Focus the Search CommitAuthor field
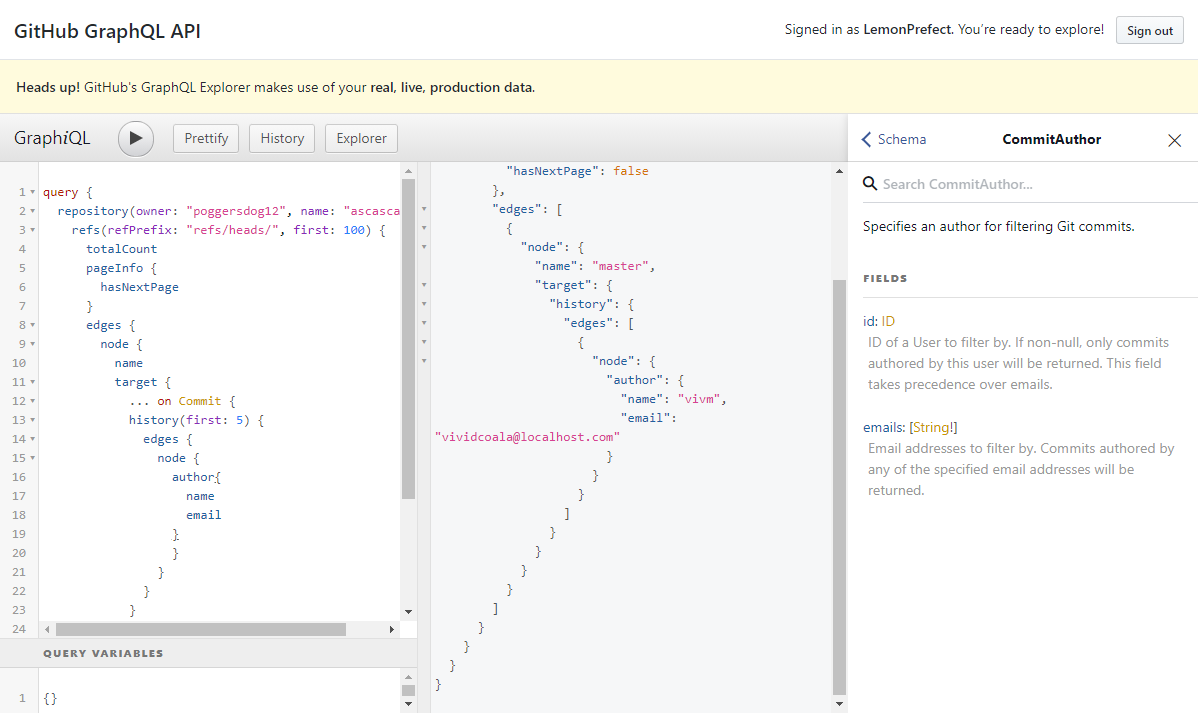This screenshot has width=1198, height=713. [x=1030, y=184]
